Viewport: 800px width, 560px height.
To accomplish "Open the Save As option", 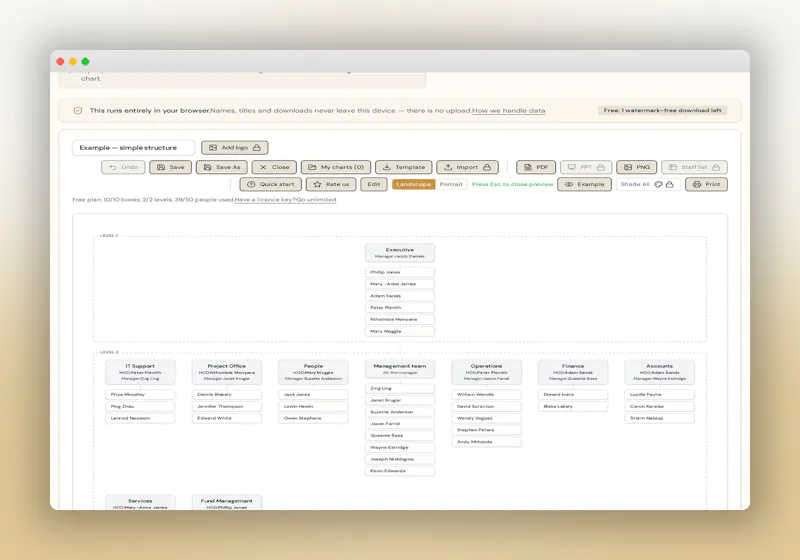I will 222,167.
